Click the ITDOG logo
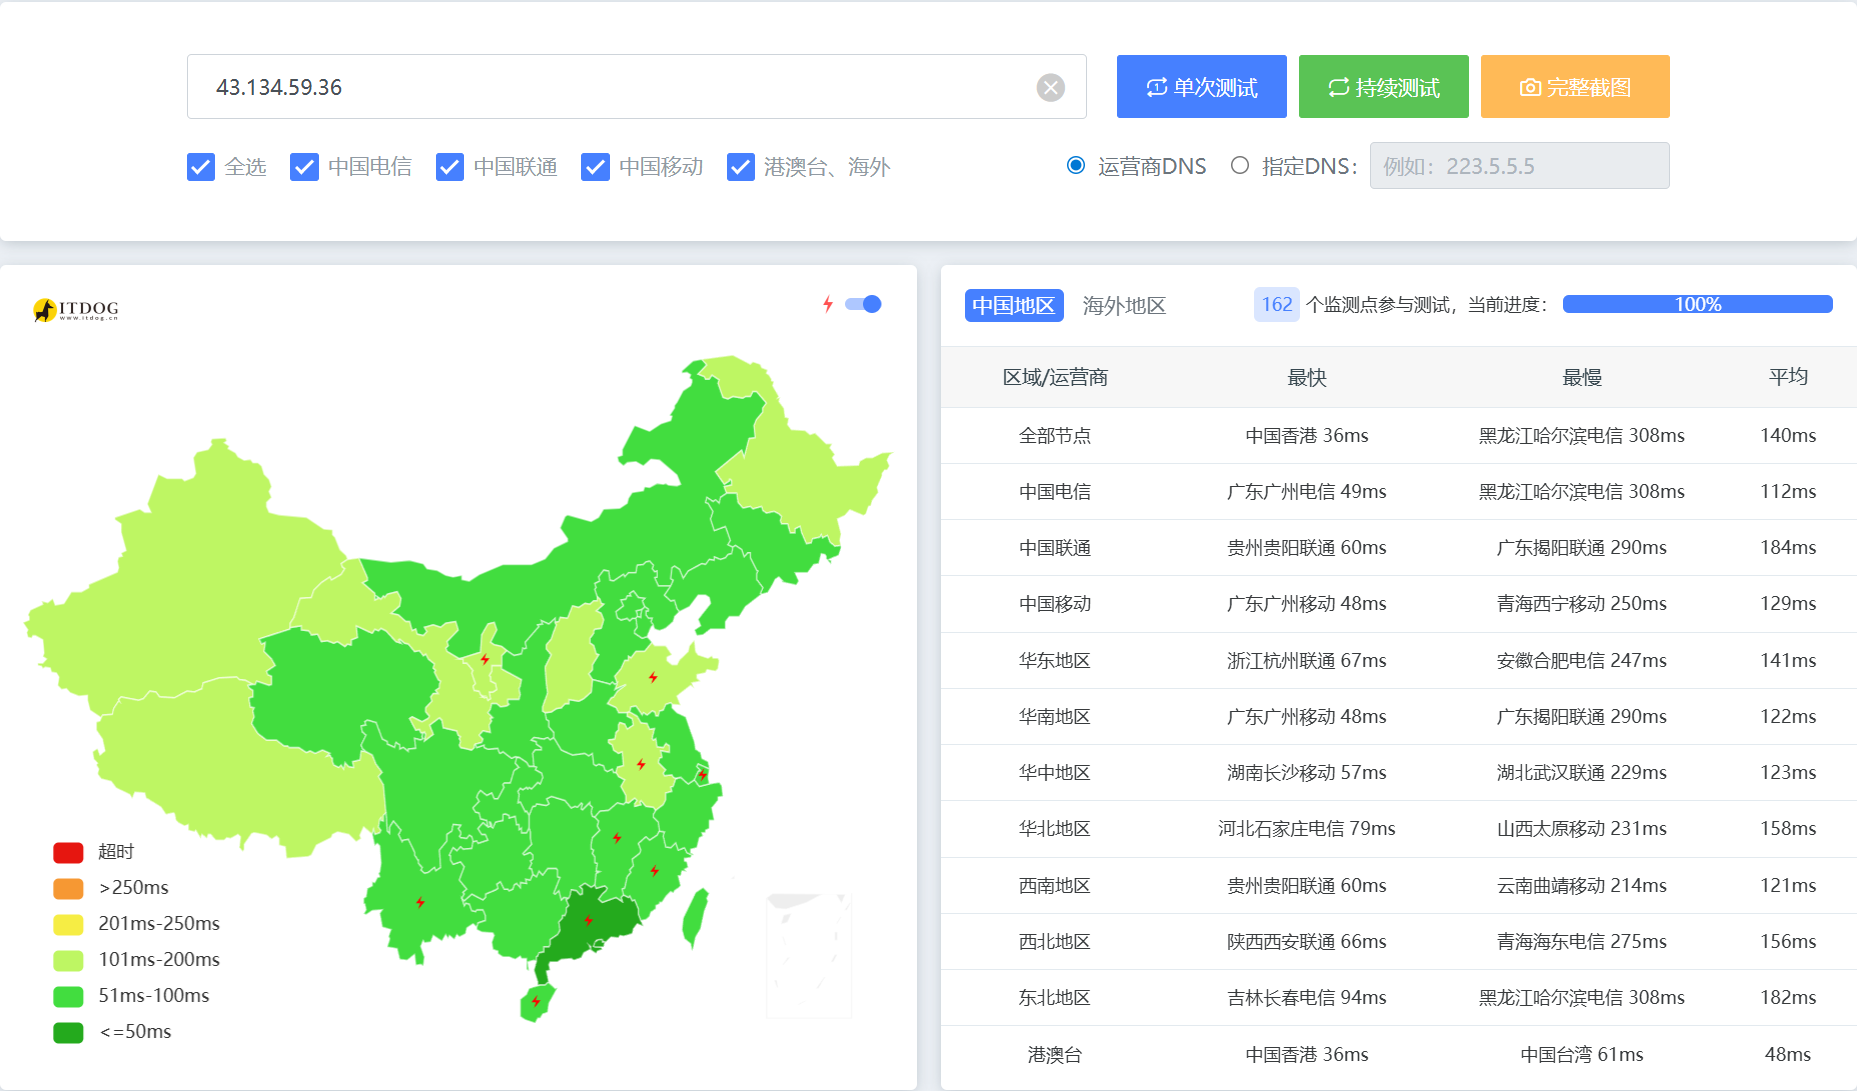Viewport: 1857px width, 1091px height. [76, 310]
